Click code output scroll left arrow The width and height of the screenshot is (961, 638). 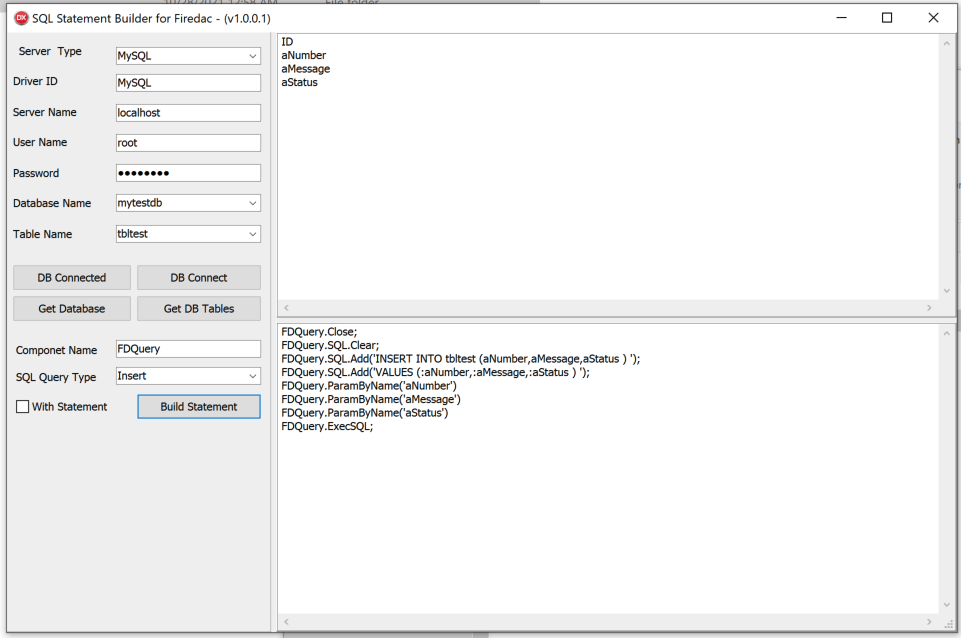pyautogui.click(x=286, y=621)
